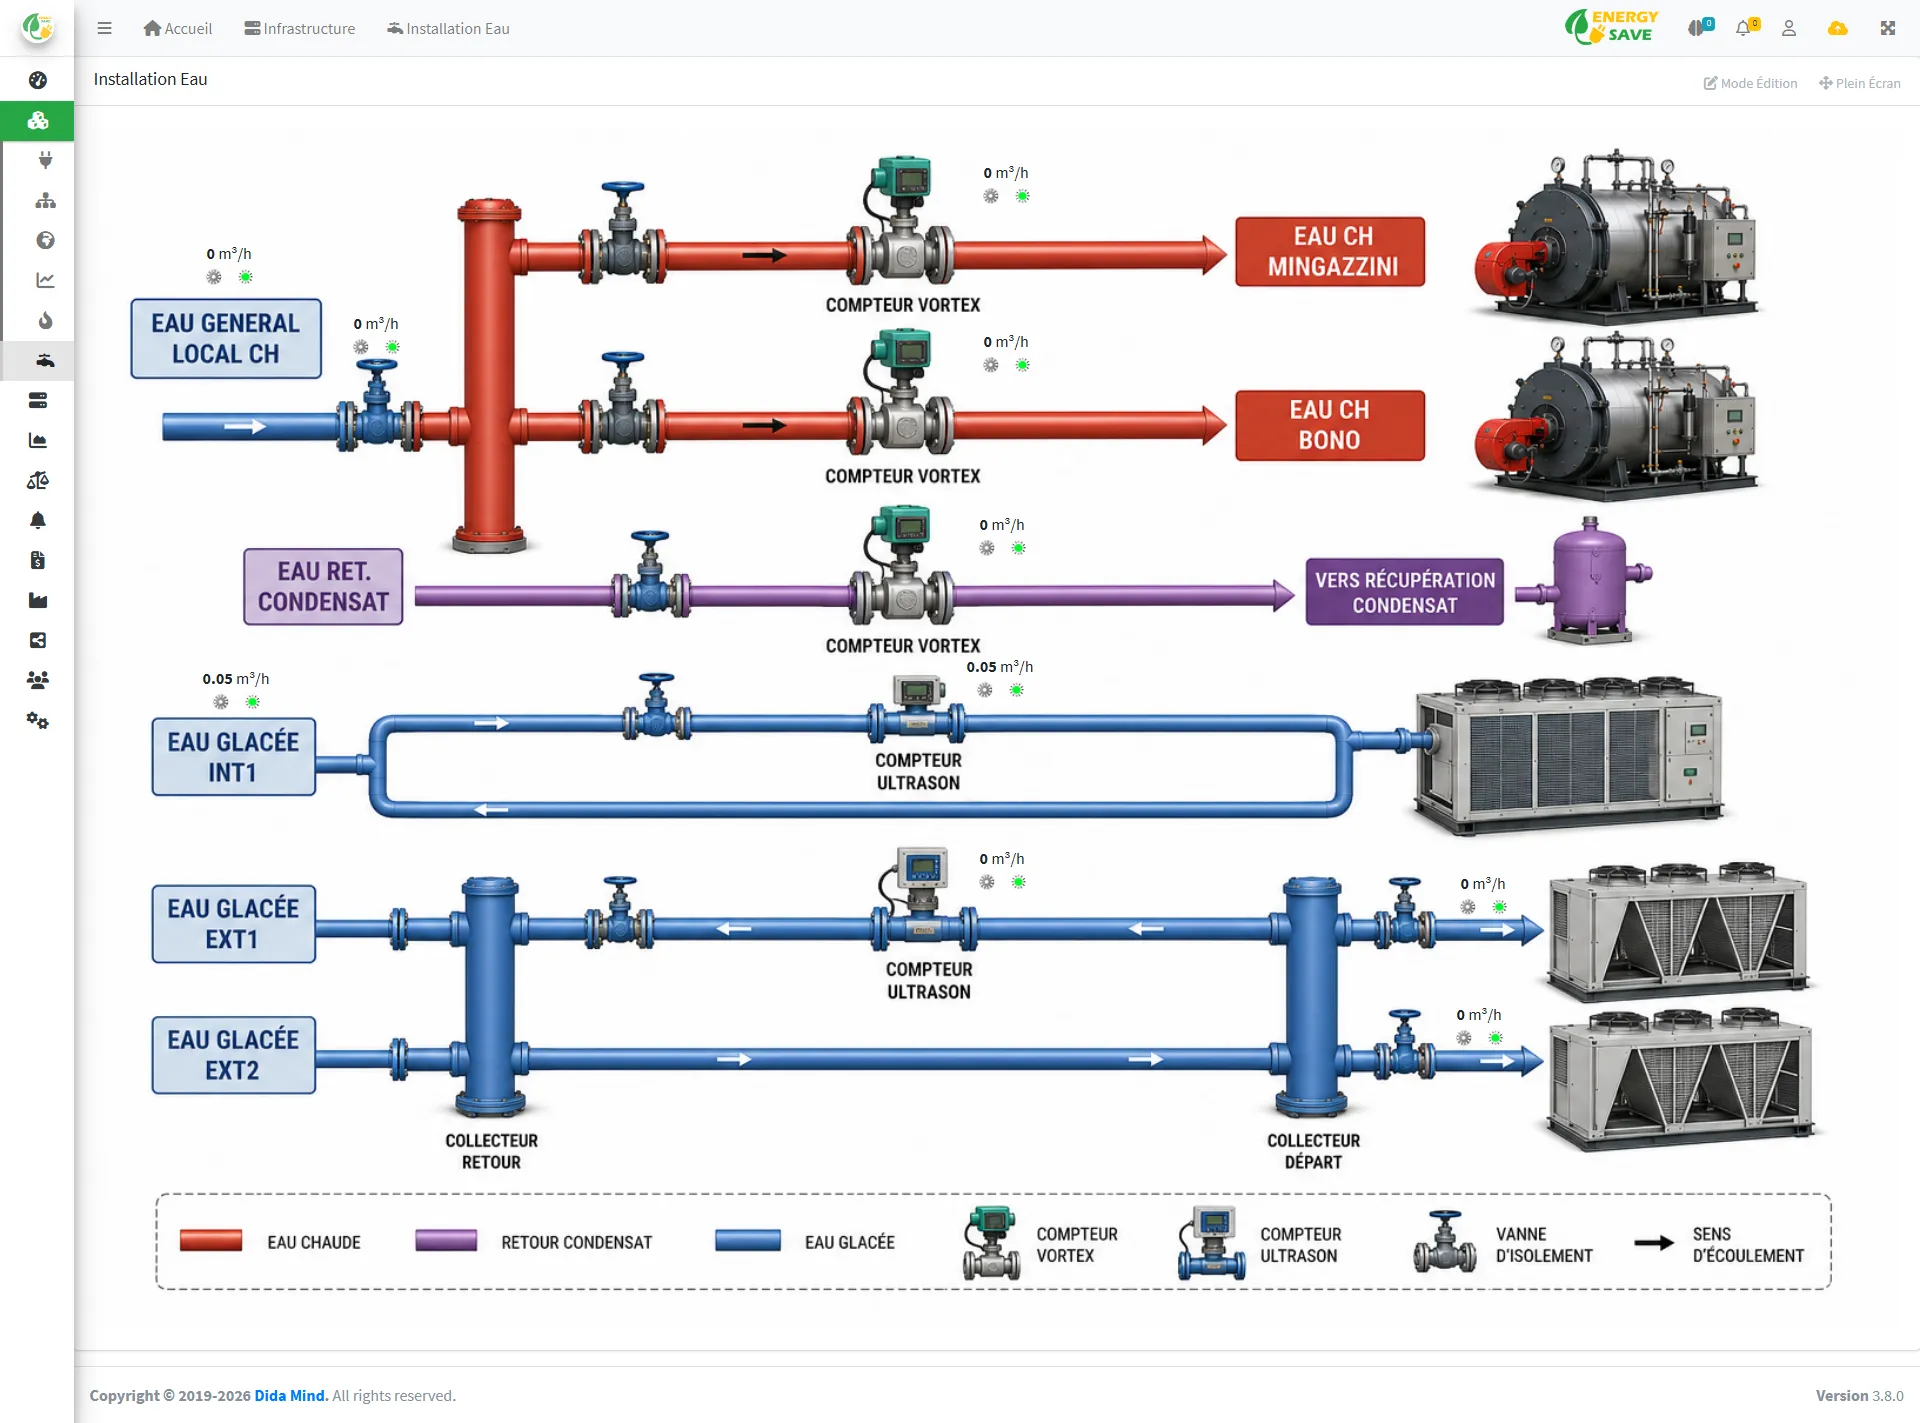Select Installation Eau breadcrumb item
The height and width of the screenshot is (1423, 1920).
click(x=448, y=28)
